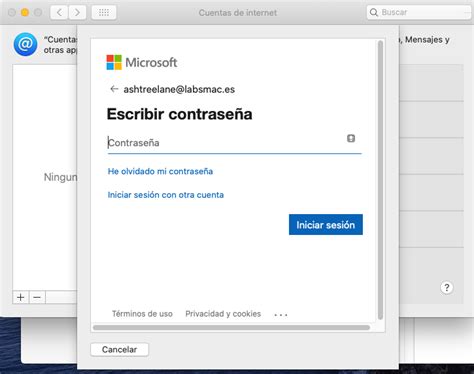474x374 pixels.
Task: Focus the Contraseña password field
Action: [234, 143]
